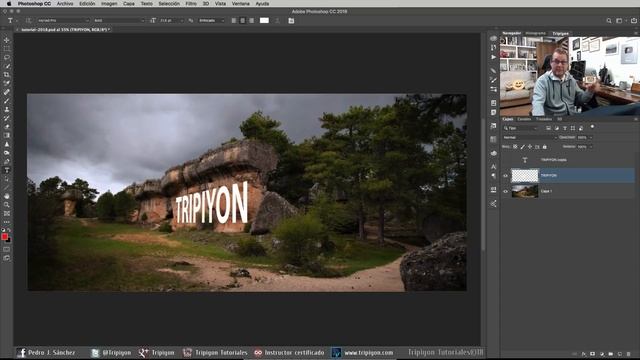The height and width of the screenshot is (360, 640).
Task: Open the Imagen menu
Action: tap(109, 3)
